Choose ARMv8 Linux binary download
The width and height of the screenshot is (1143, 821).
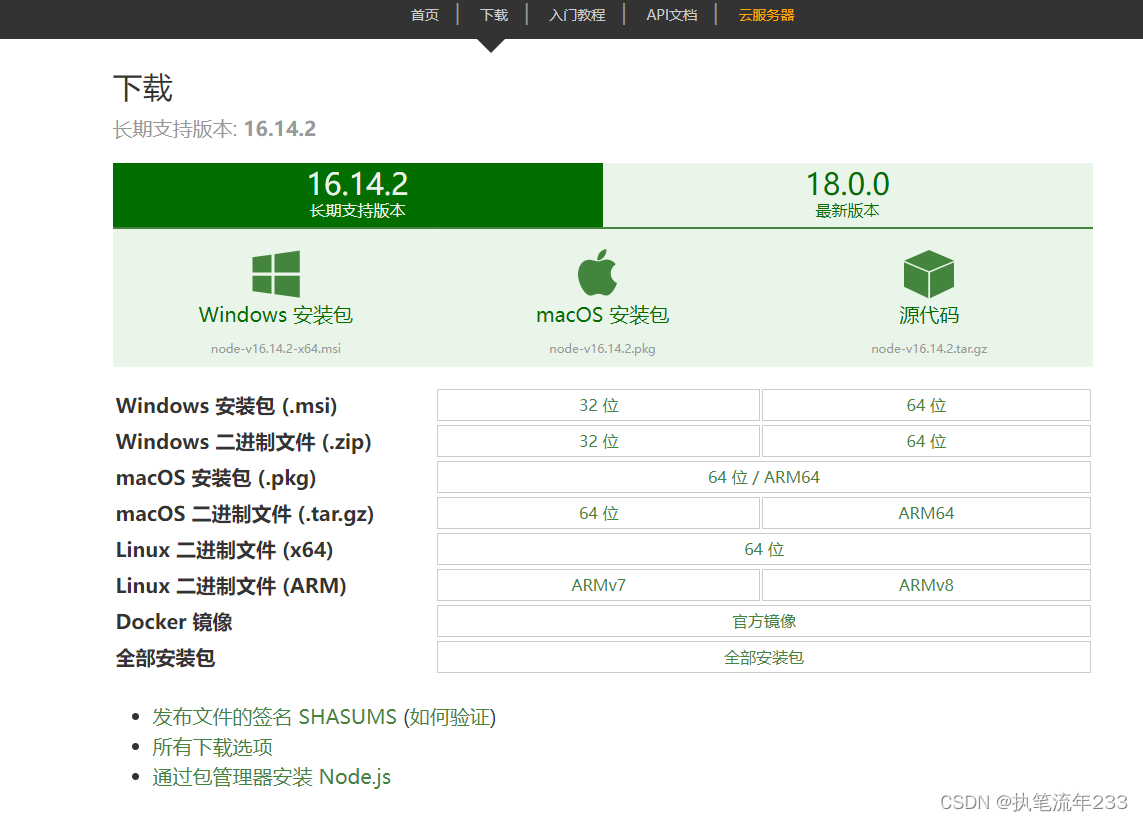[x=927, y=585]
